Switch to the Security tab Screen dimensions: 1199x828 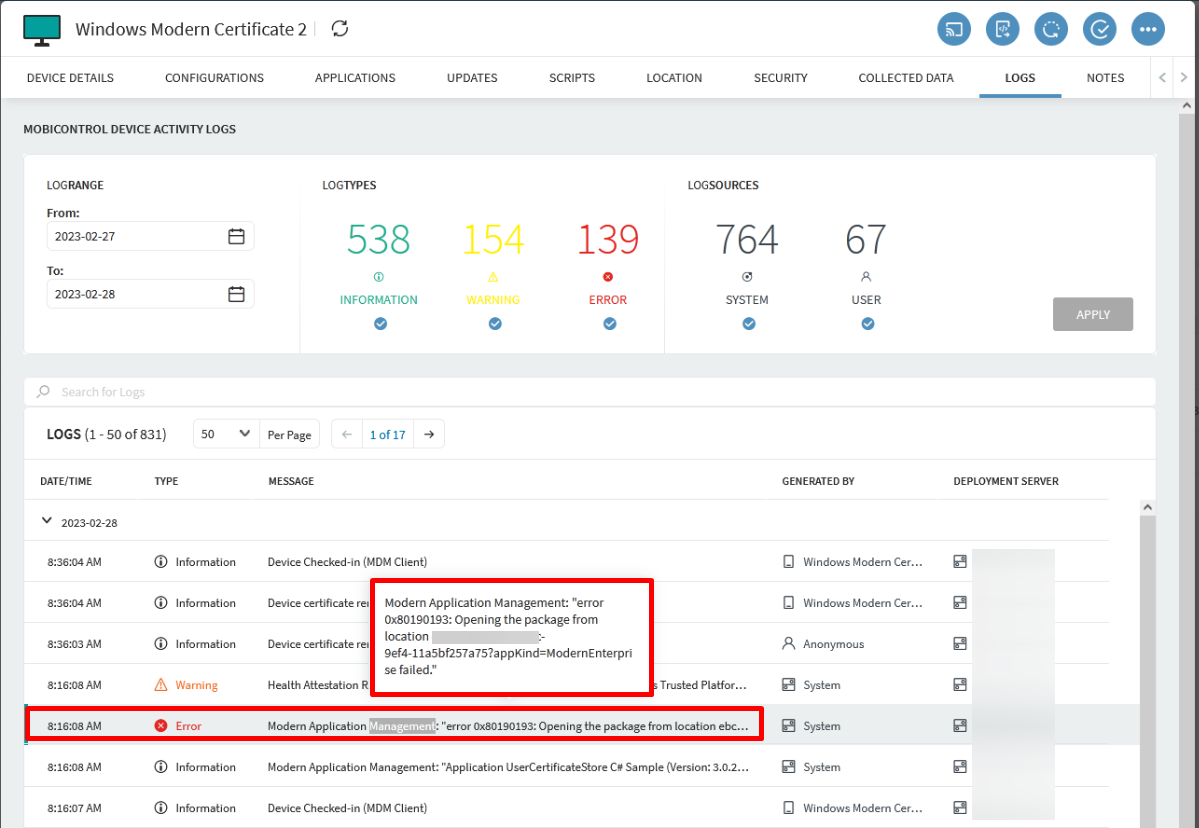click(780, 78)
